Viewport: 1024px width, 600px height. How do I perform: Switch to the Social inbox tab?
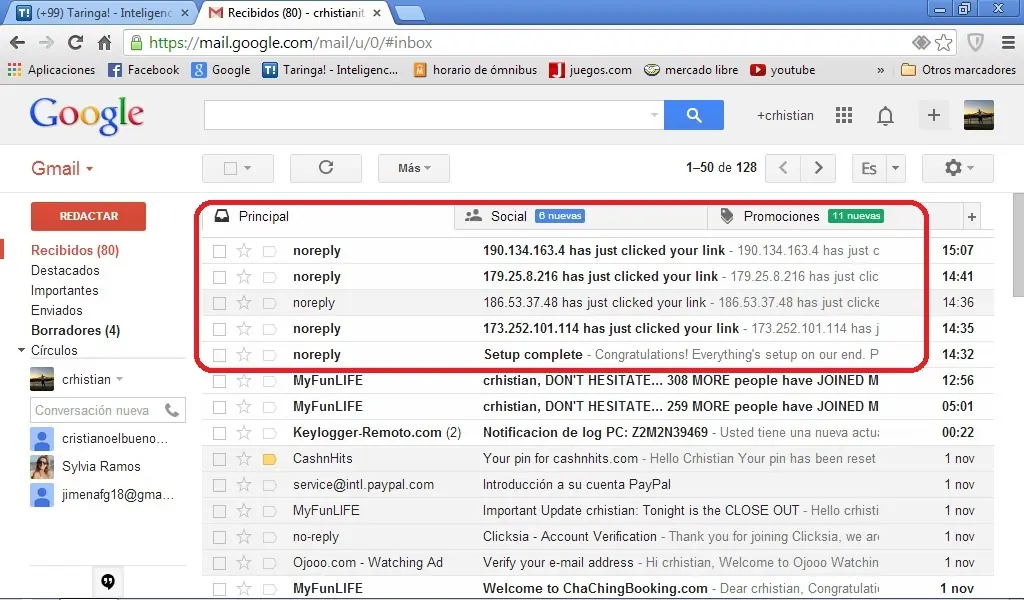[x=581, y=217]
